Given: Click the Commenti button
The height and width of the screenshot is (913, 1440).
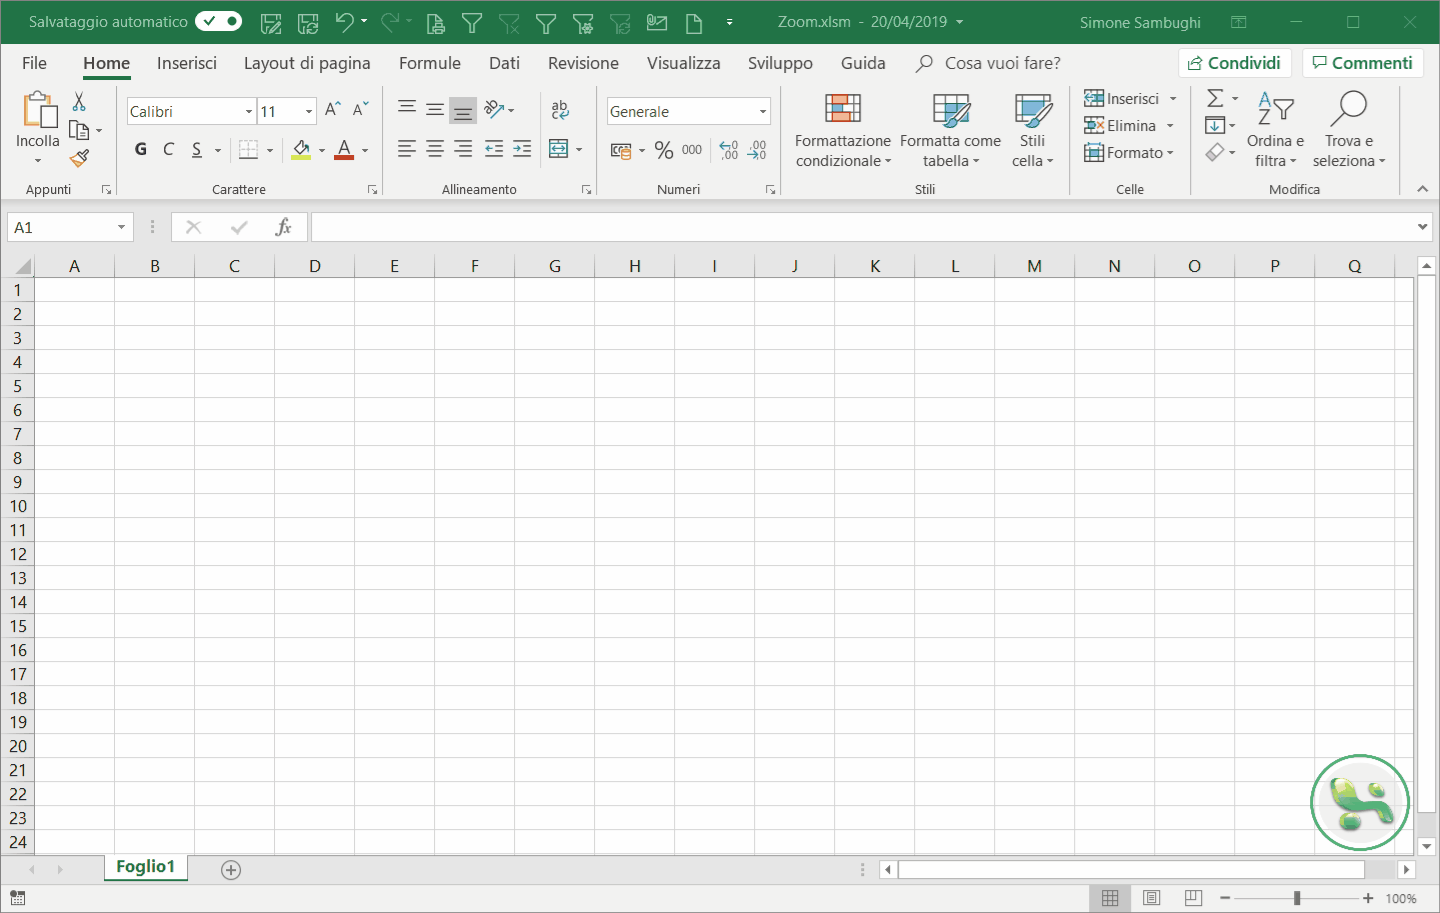Looking at the screenshot, I should click(x=1362, y=62).
